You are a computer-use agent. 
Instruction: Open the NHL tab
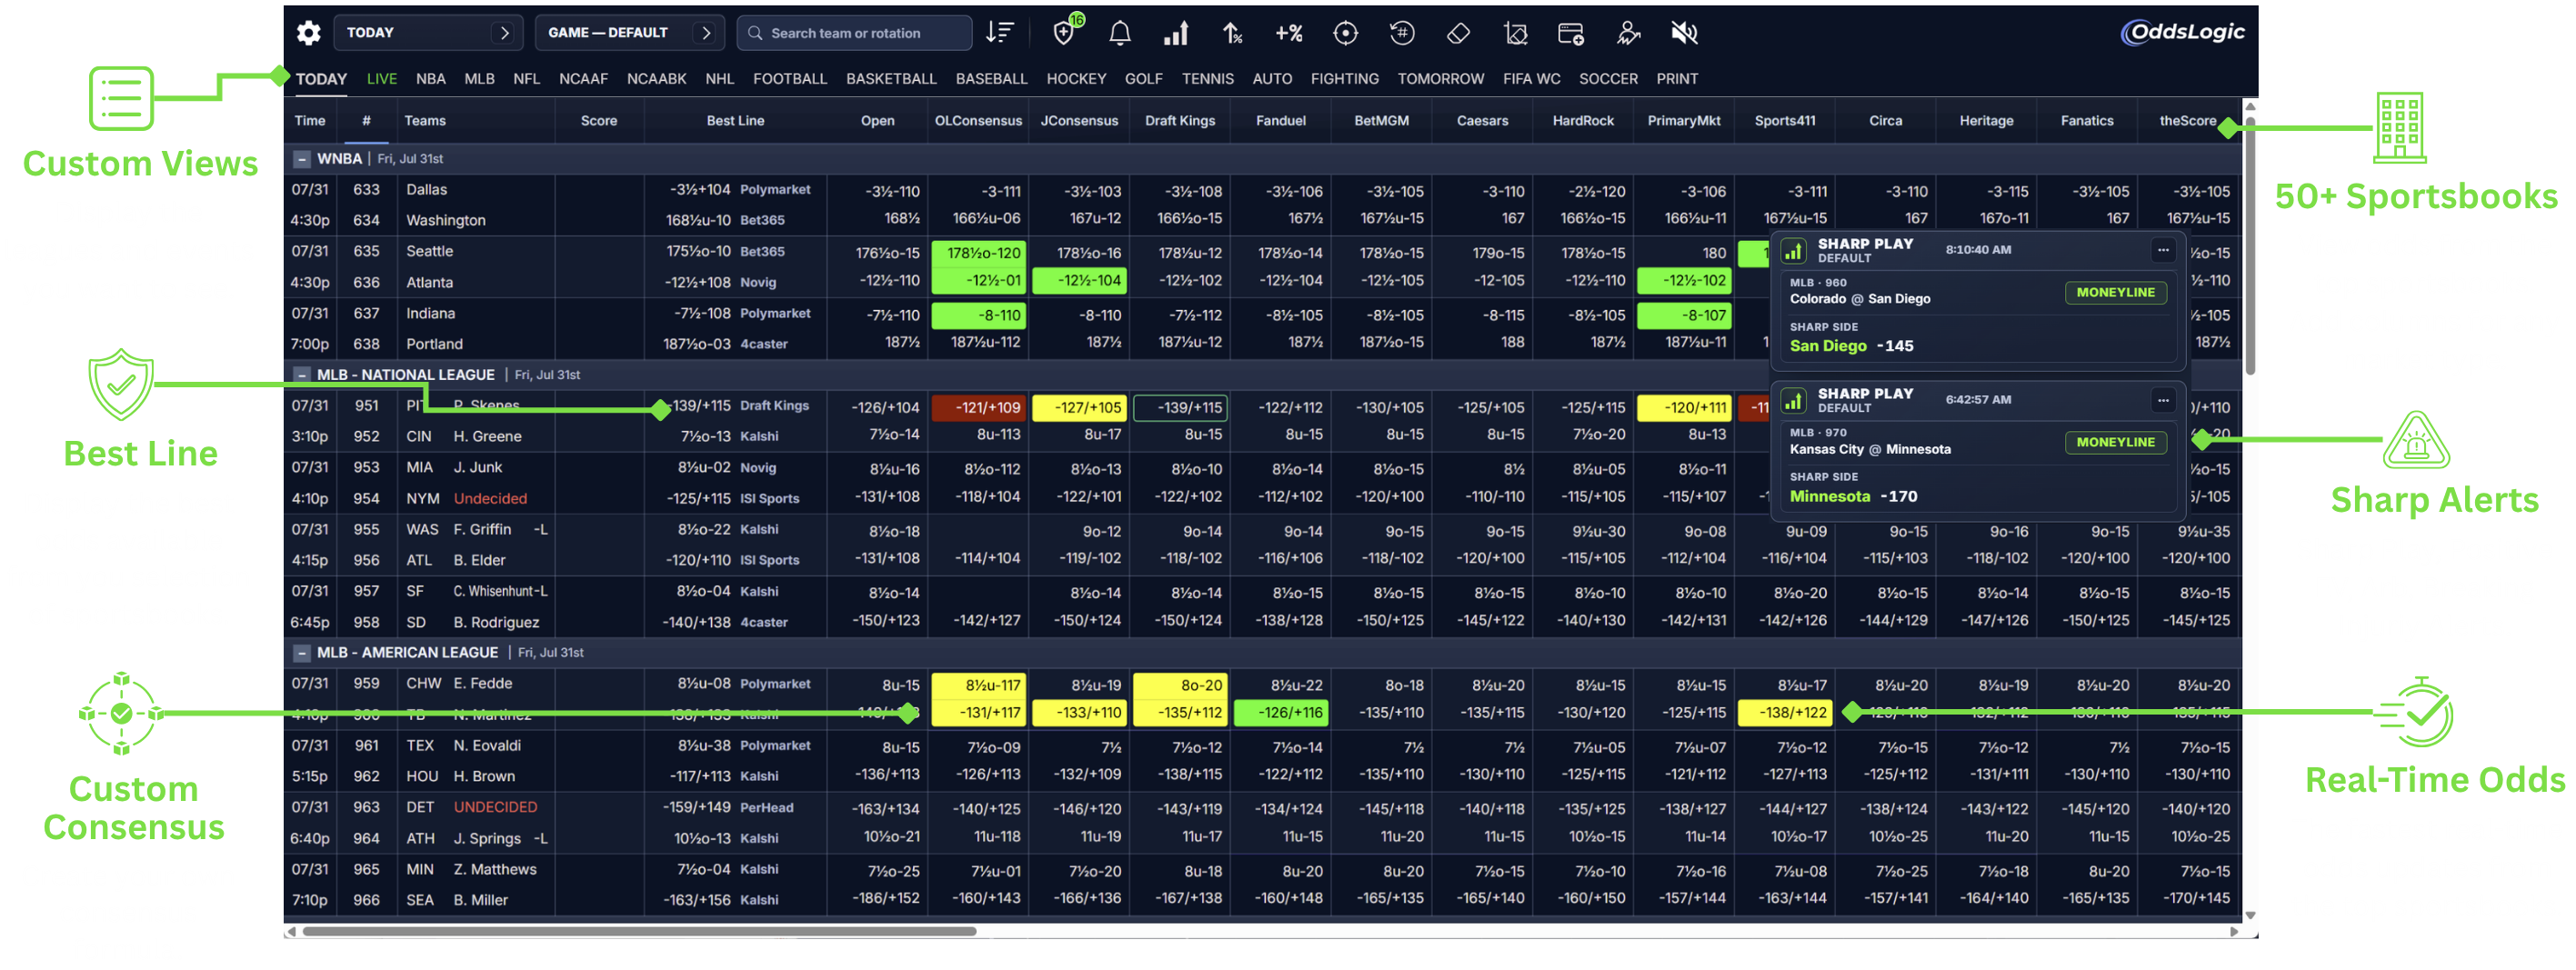[x=719, y=79]
